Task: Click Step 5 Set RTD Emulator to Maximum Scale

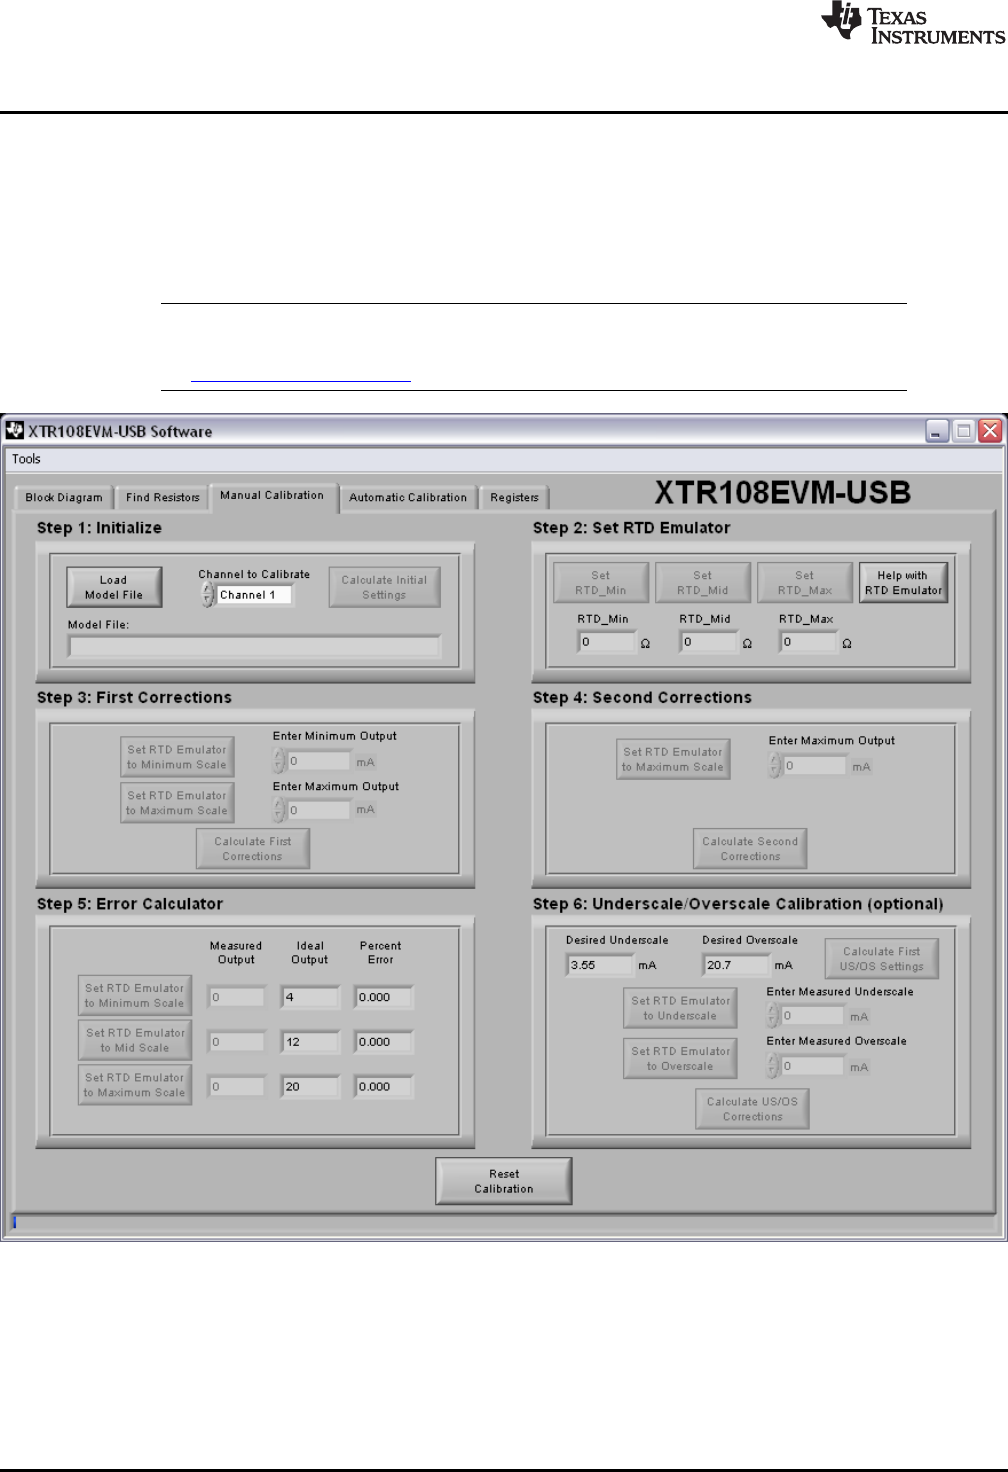Action: (x=135, y=1085)
